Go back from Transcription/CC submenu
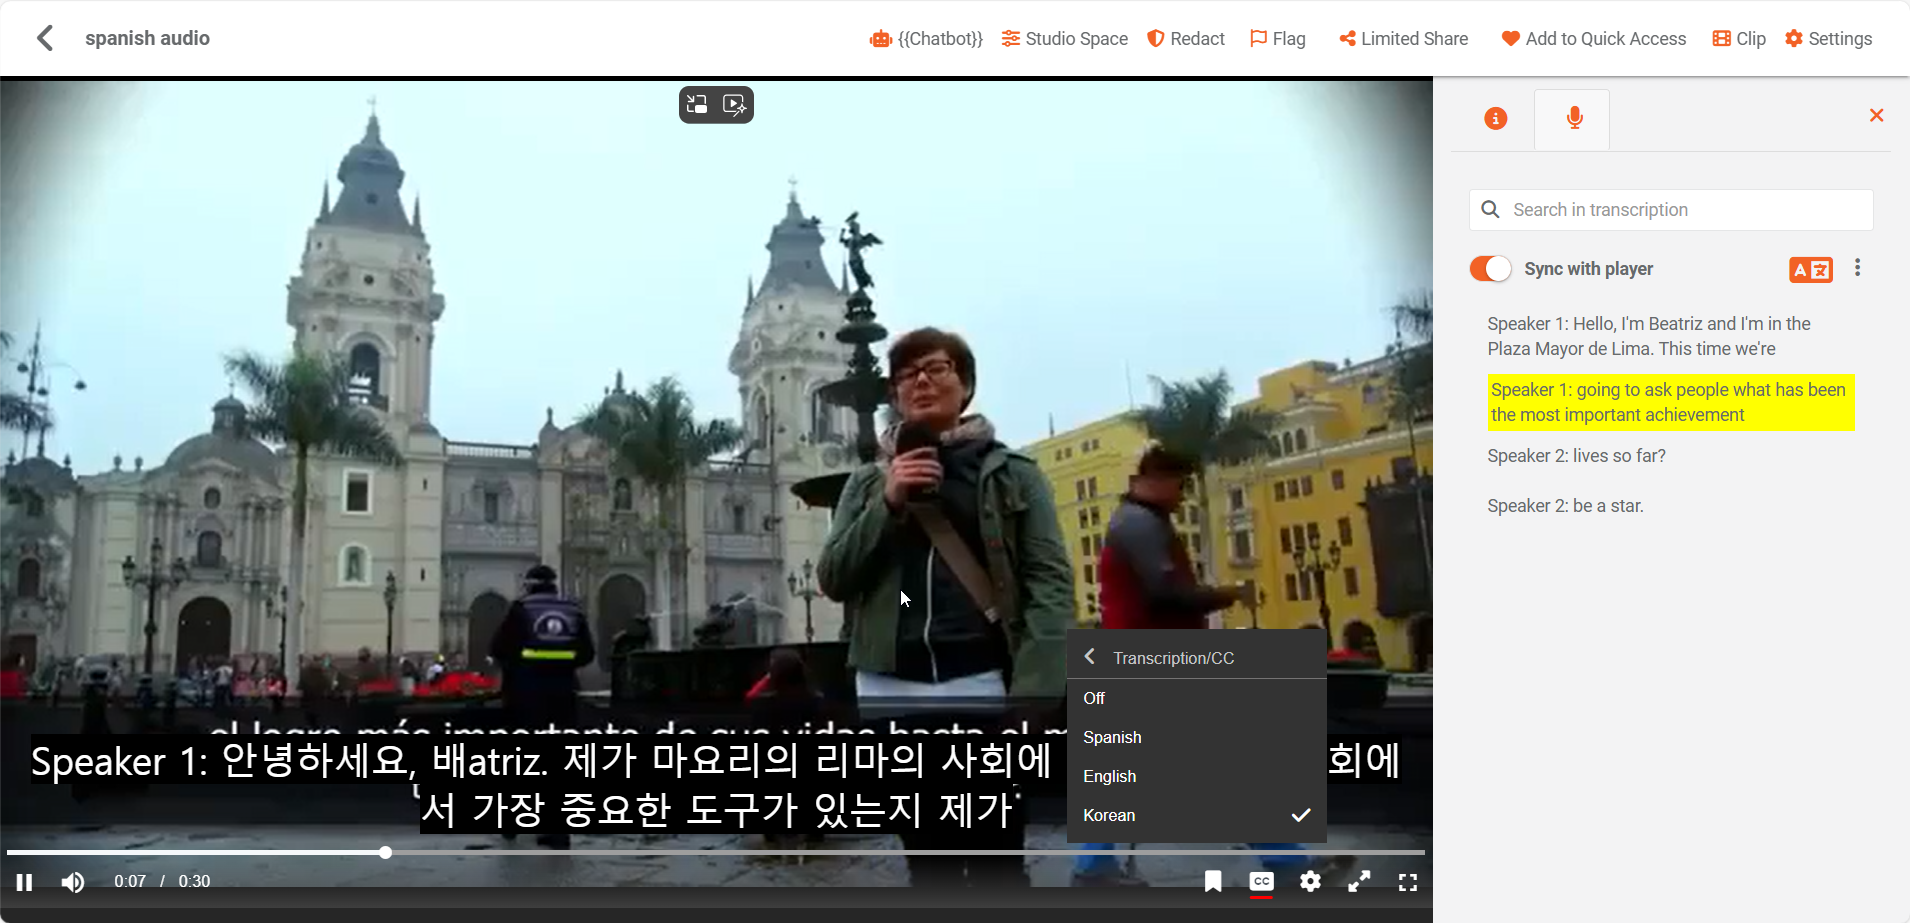This screenshot has height=923, width=1910. (x=1090, y=657)
